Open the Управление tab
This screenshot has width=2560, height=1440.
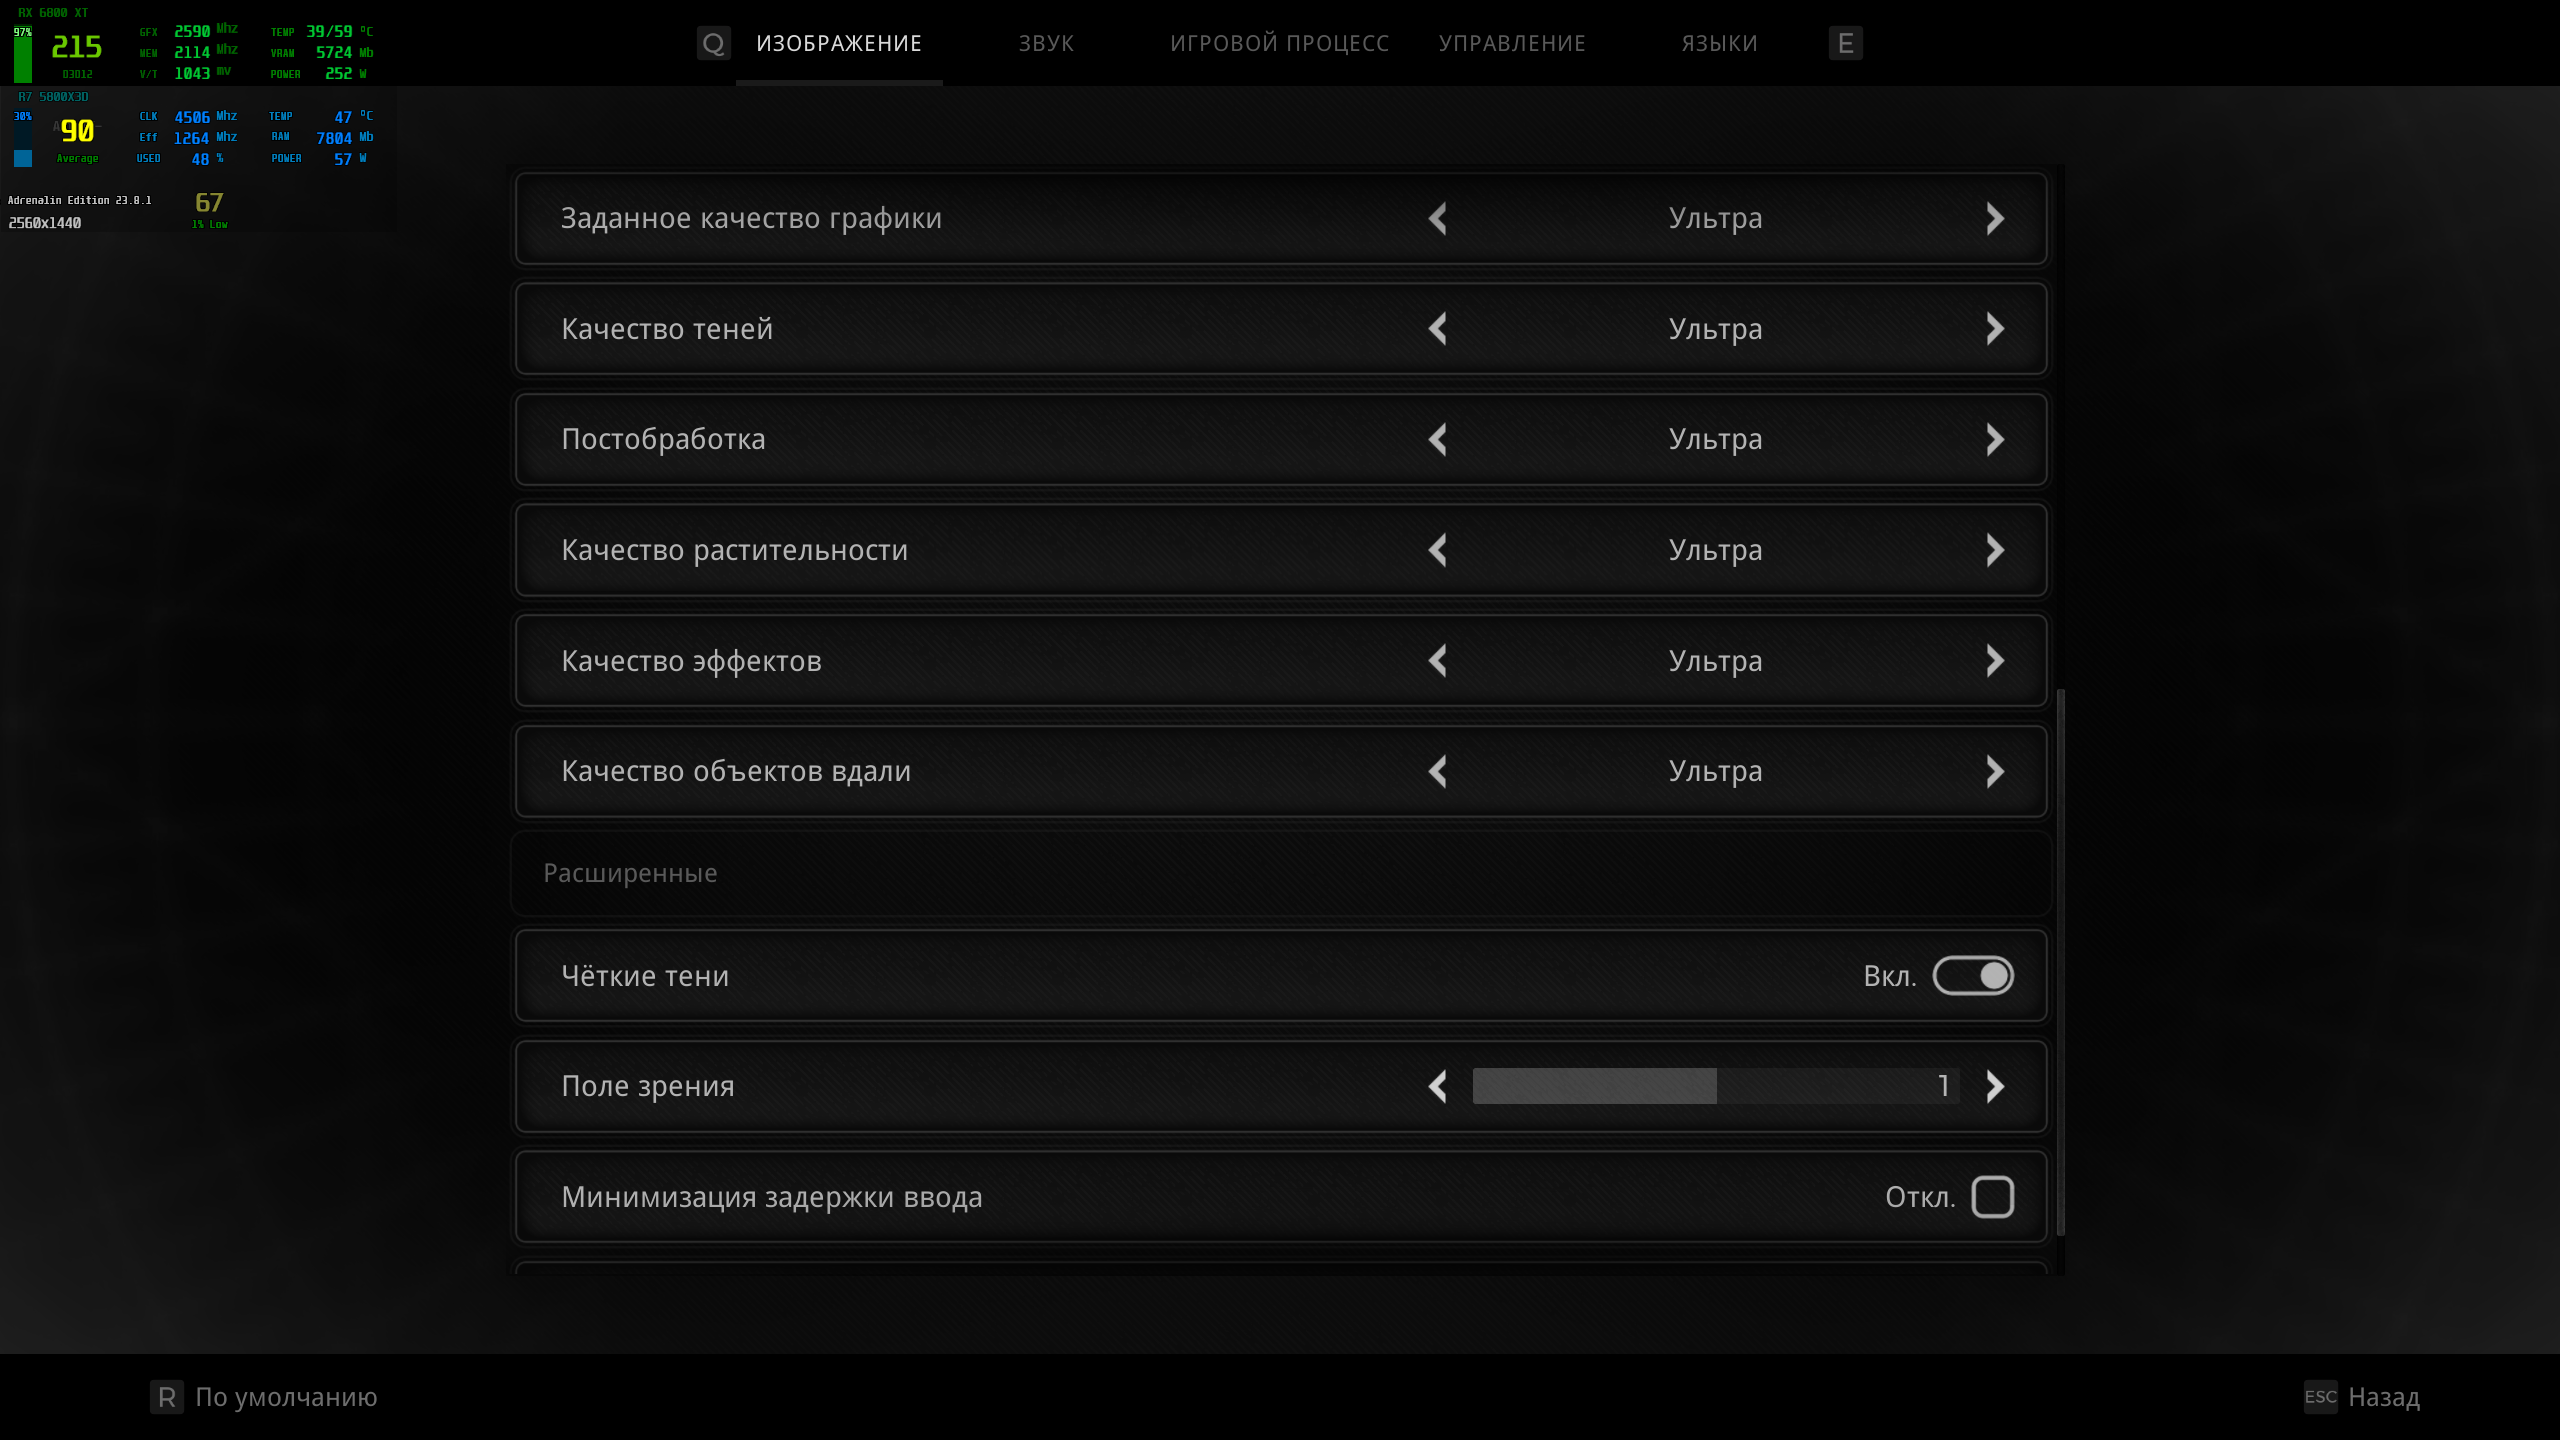click(1512, 44)
